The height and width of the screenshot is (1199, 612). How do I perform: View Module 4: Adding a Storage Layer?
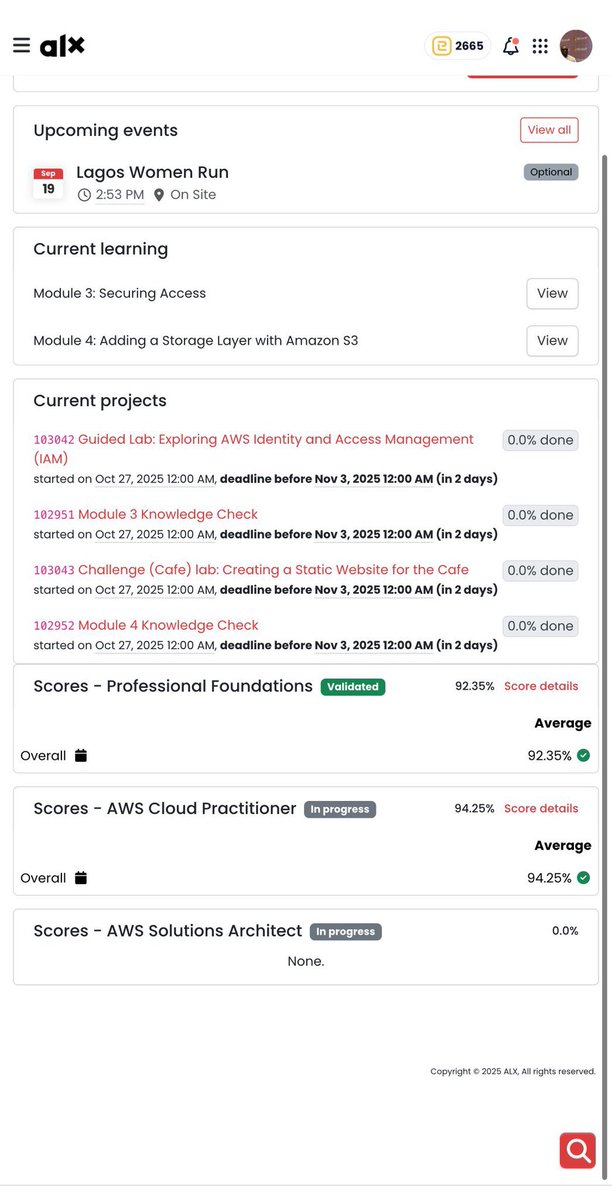coord(552,341)
